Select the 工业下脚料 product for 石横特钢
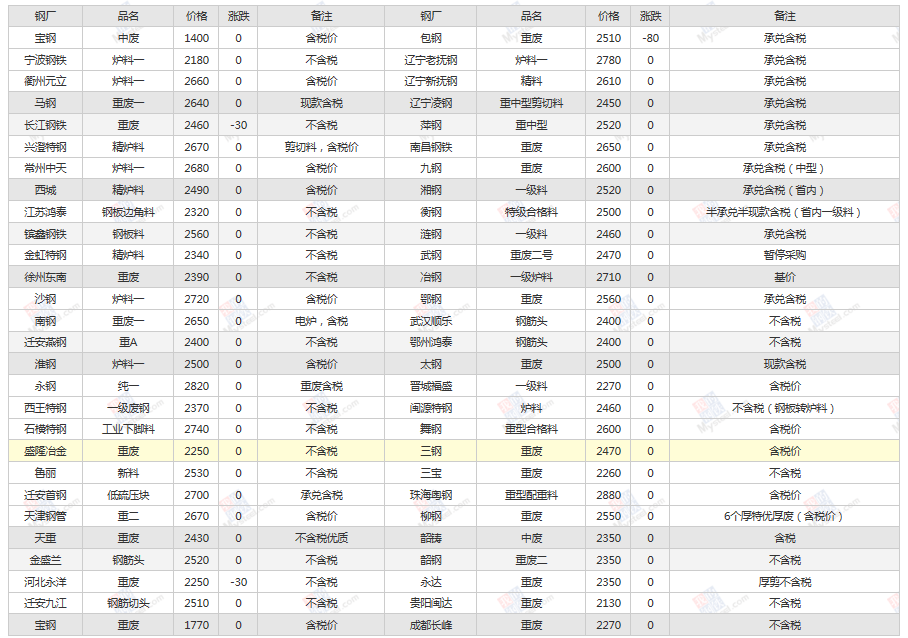The width and height of the screenshot is (908, 638). (x=128, y=429)
